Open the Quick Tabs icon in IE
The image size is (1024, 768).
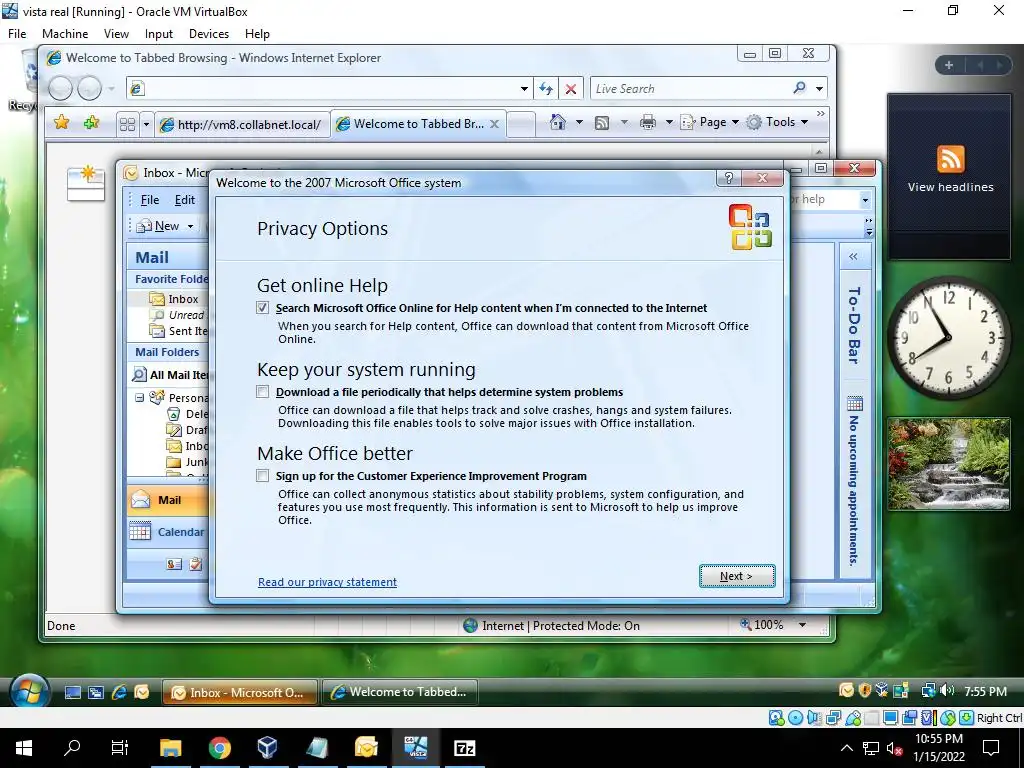[127, 124]
